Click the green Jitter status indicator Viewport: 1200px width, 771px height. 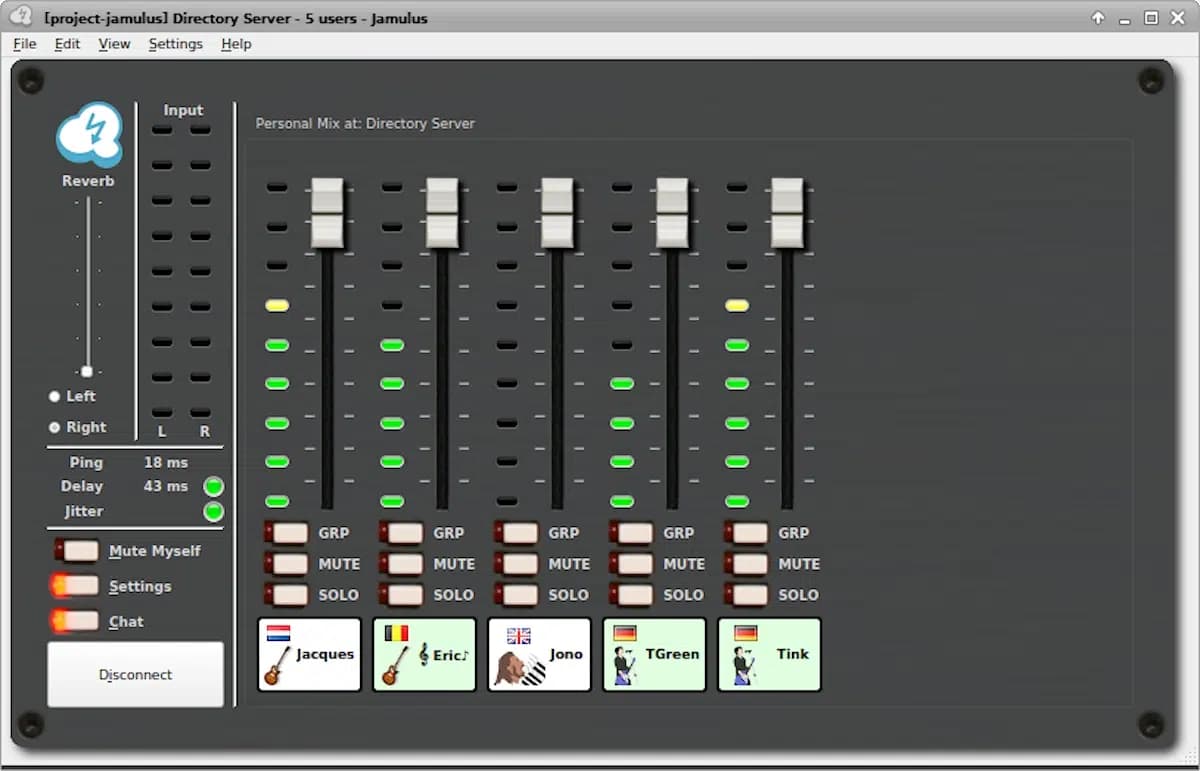(213, 512)
